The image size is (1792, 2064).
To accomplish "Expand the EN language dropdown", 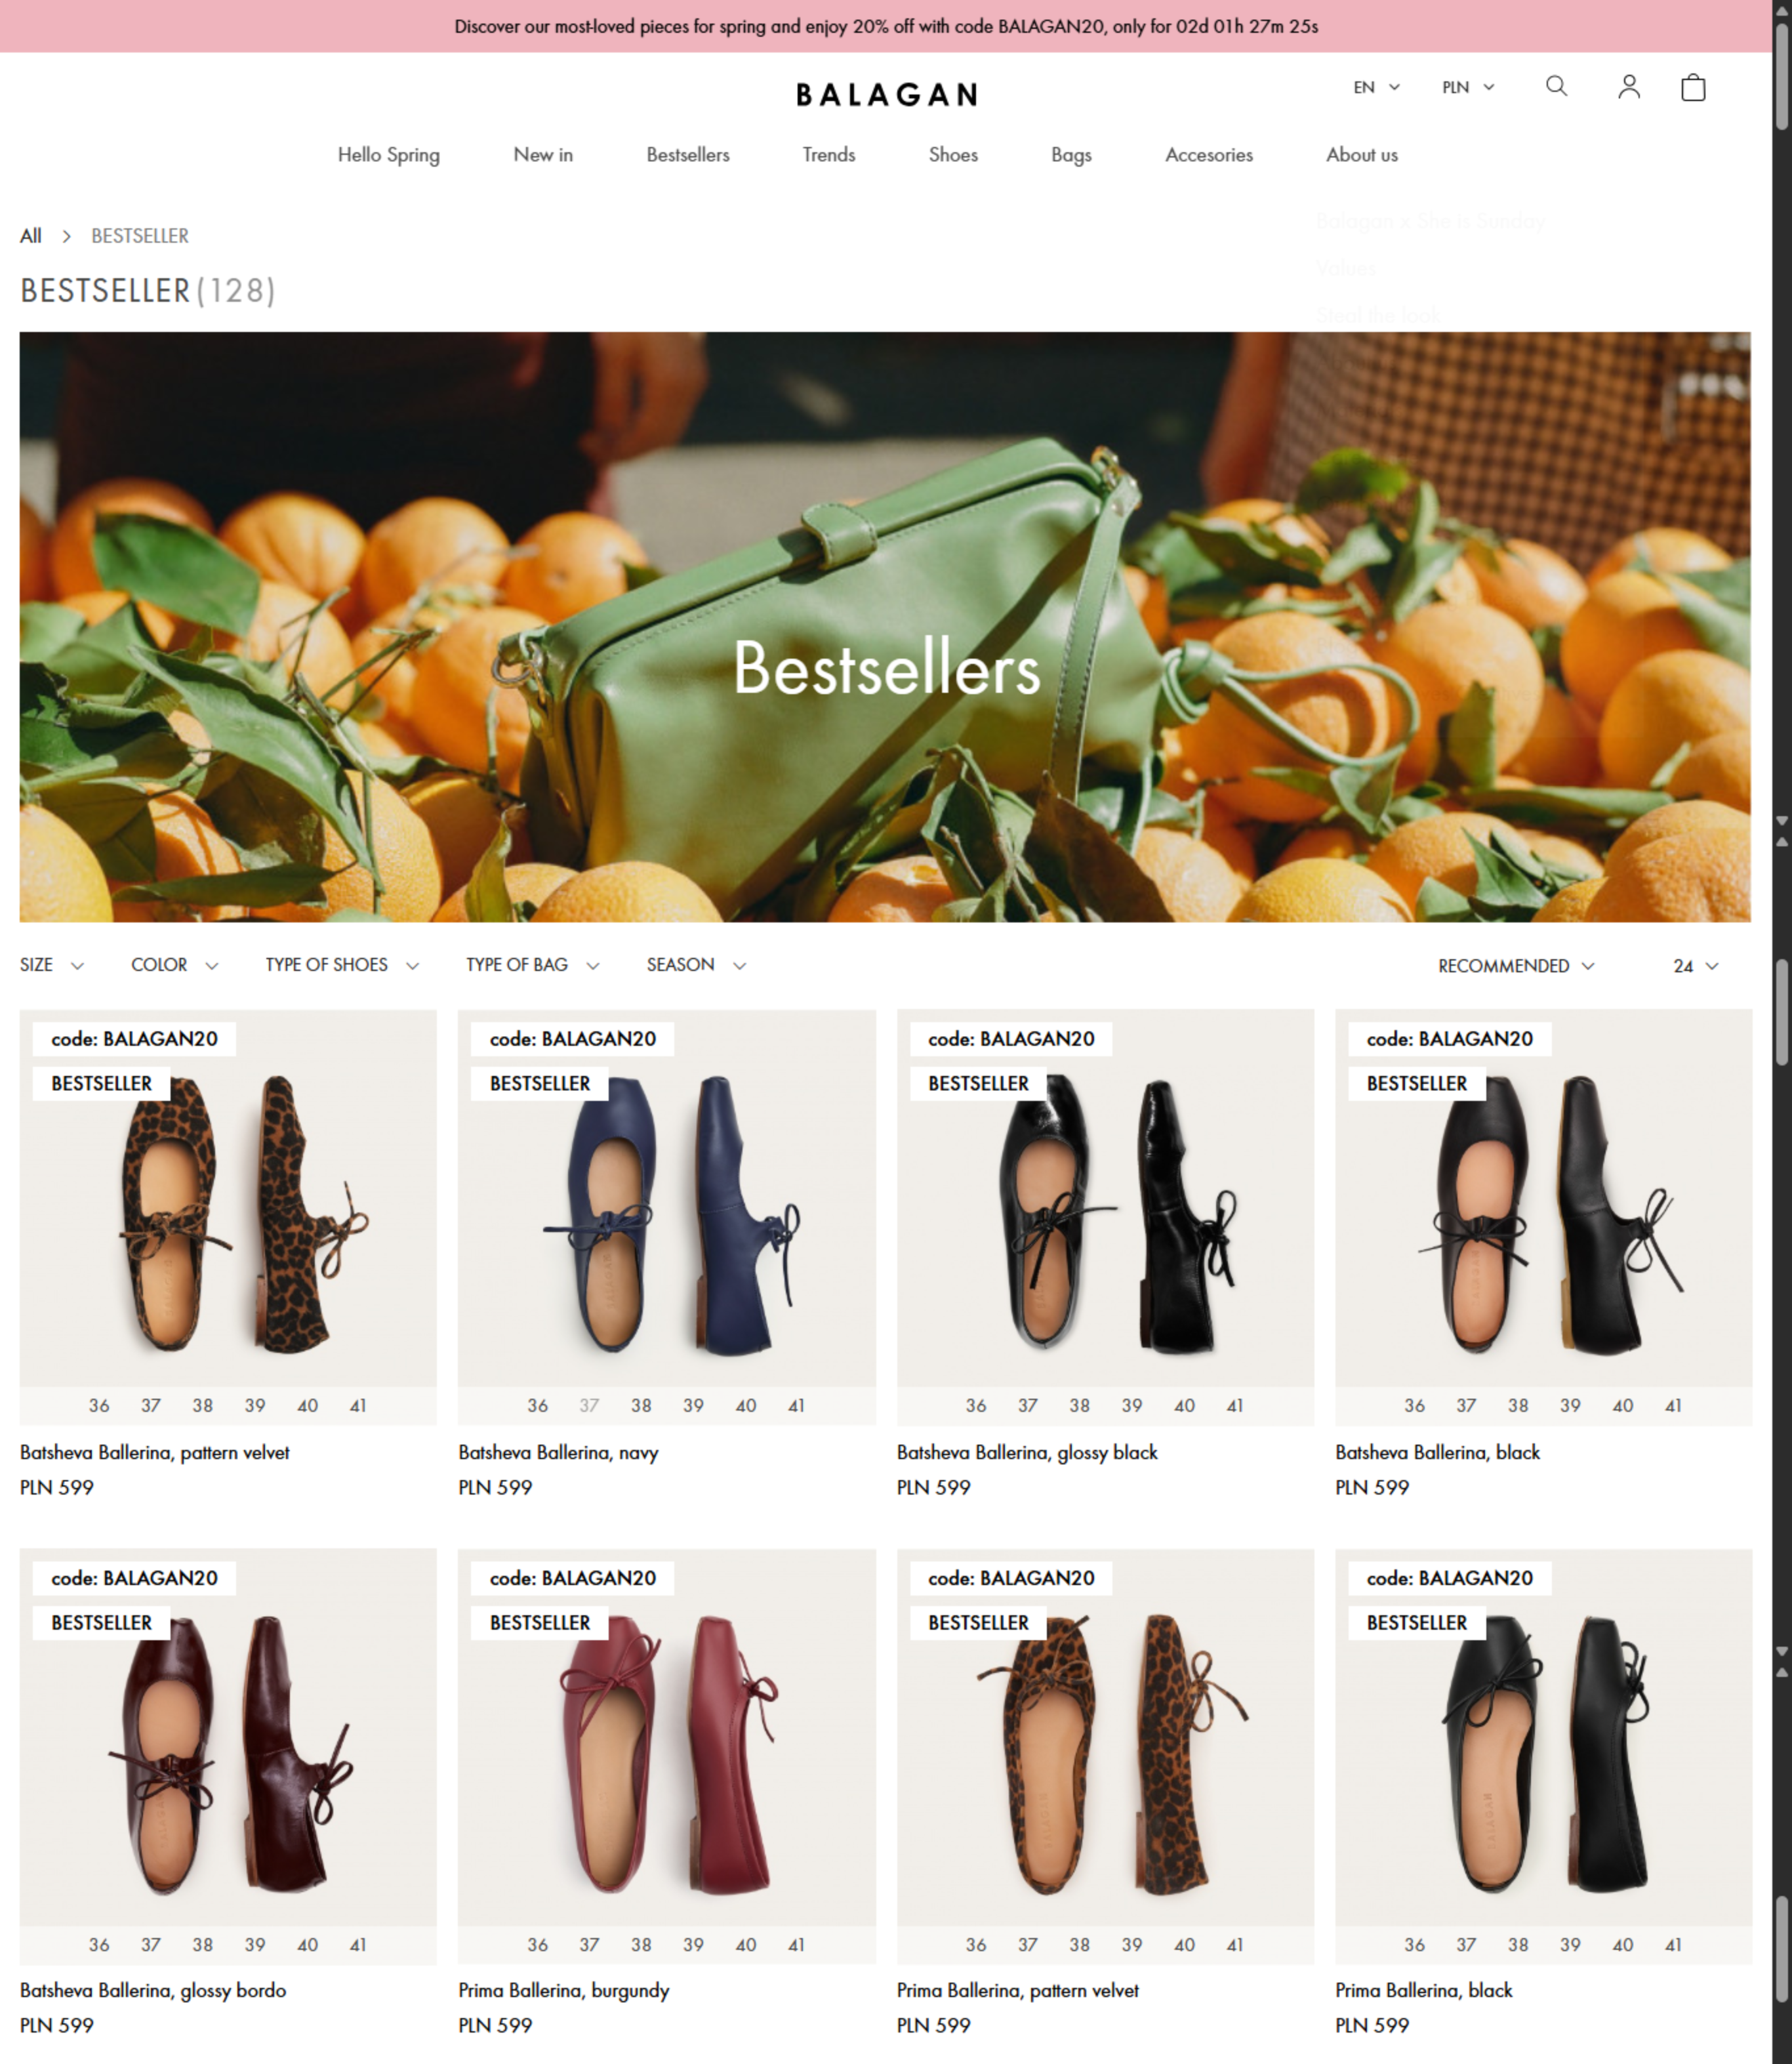I will [1376, 87].
